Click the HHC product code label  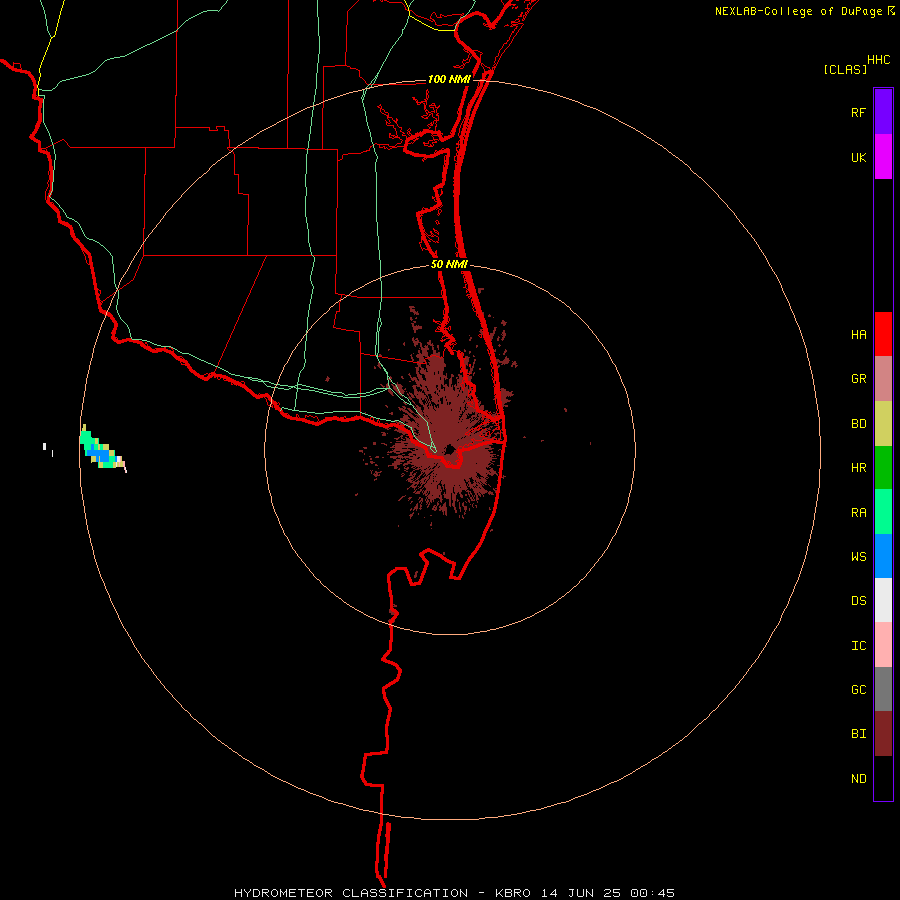[x=878, y=60]
